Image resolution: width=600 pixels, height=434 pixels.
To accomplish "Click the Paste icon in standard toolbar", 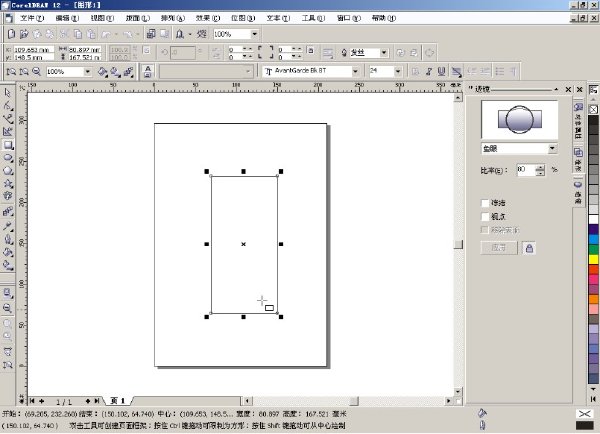I will point(91,34).
